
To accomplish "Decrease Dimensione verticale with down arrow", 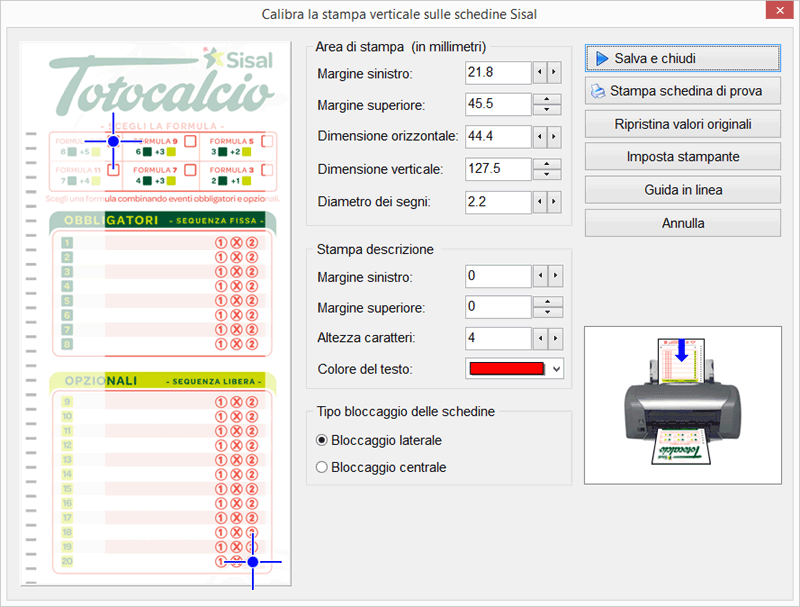I will (x=547, y=174).
